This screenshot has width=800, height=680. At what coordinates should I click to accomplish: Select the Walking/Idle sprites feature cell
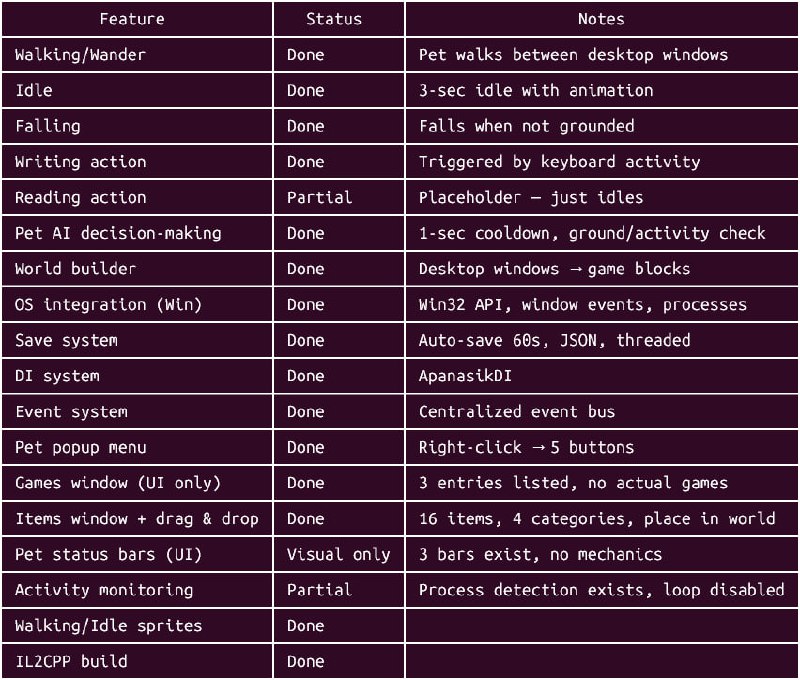pyautogui.click(x=108, y=626)
